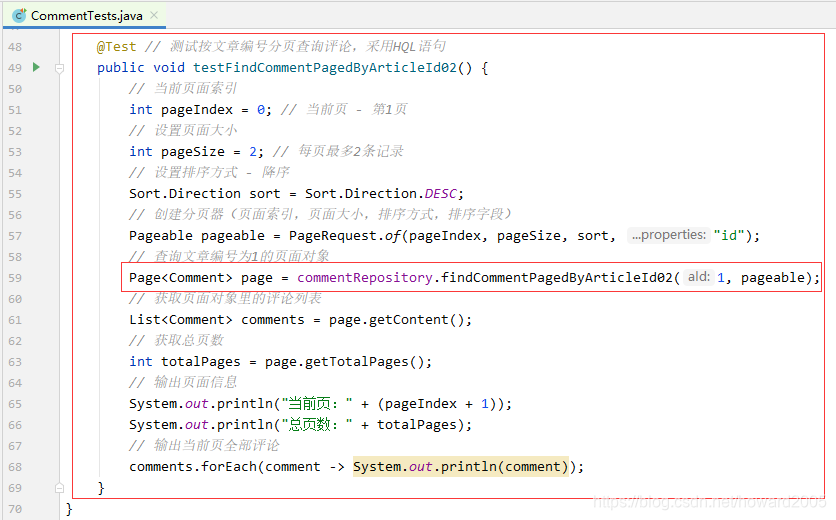Click the comment '输出当前页全部评论' on line 67
This screenshot has height=520, width=836.
tap(204, 446)
